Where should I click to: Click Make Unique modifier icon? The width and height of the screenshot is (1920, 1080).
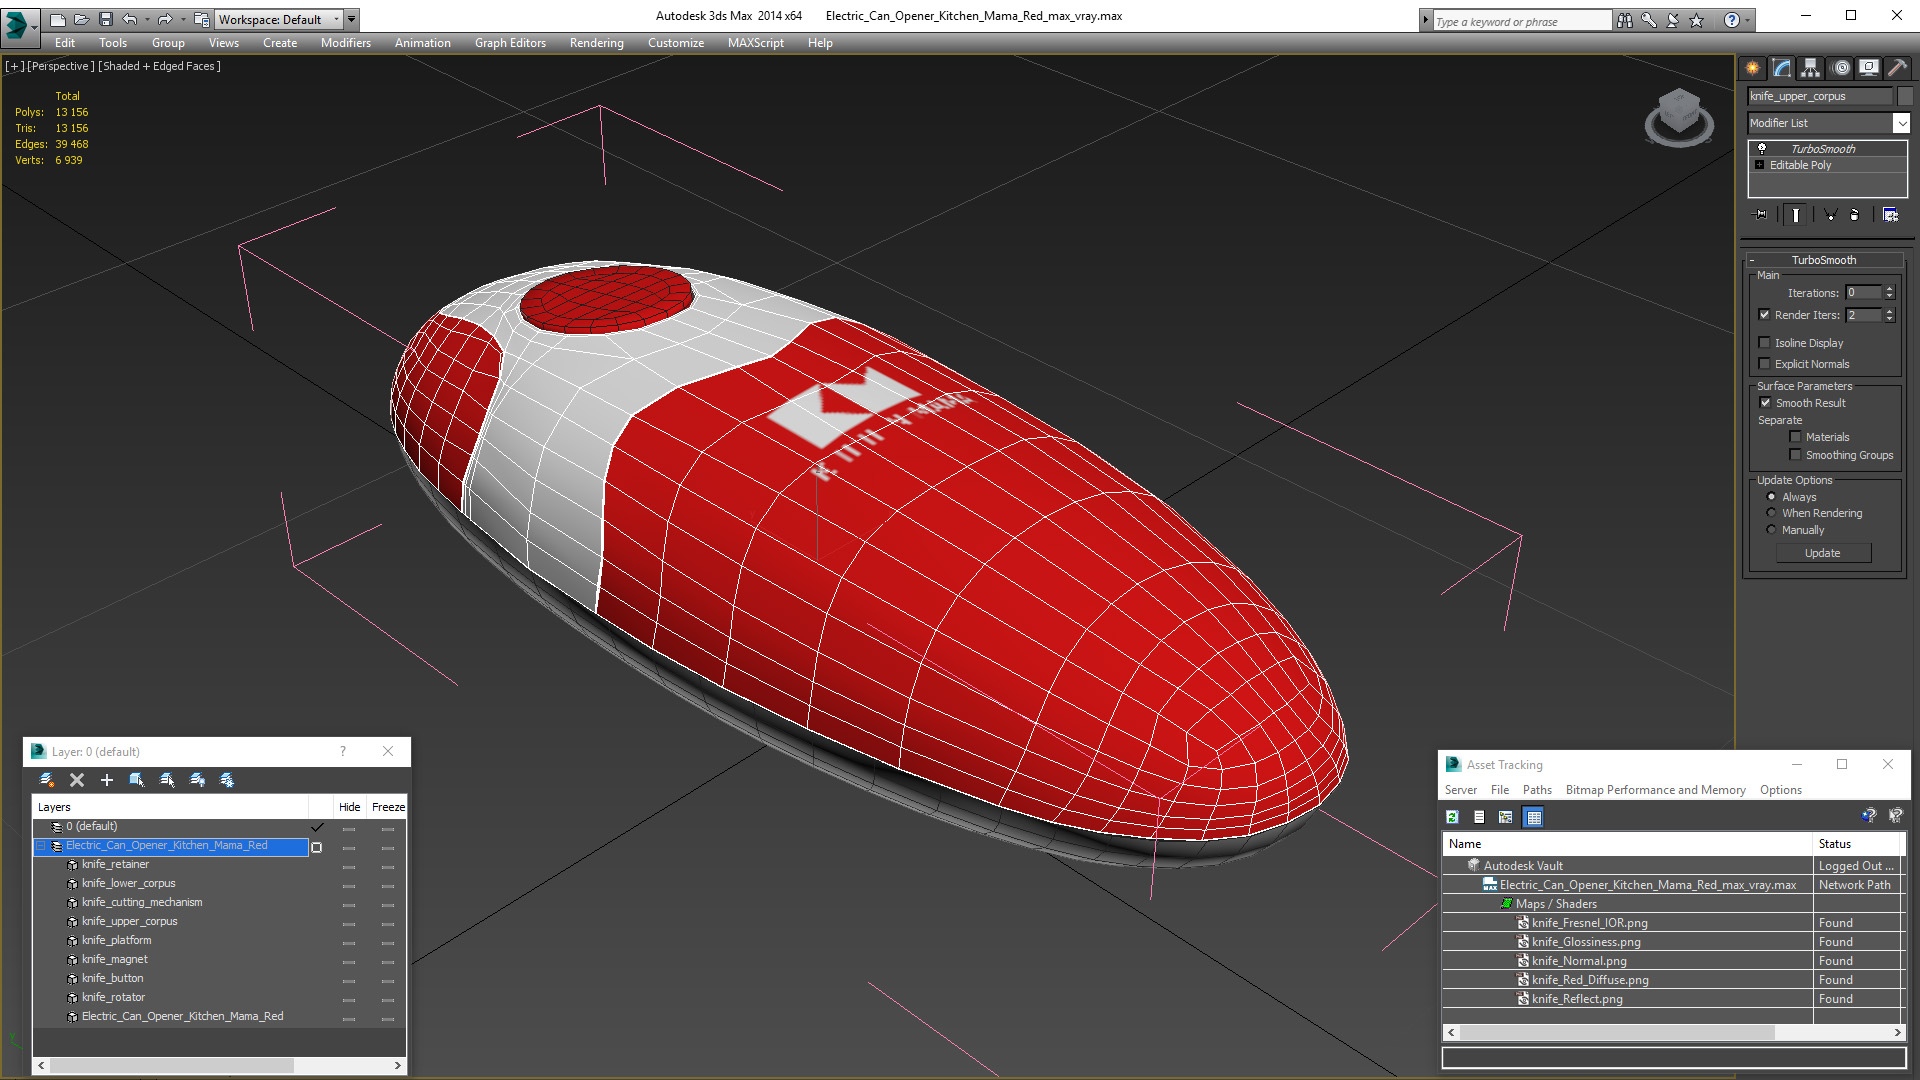coord(1830,214)
